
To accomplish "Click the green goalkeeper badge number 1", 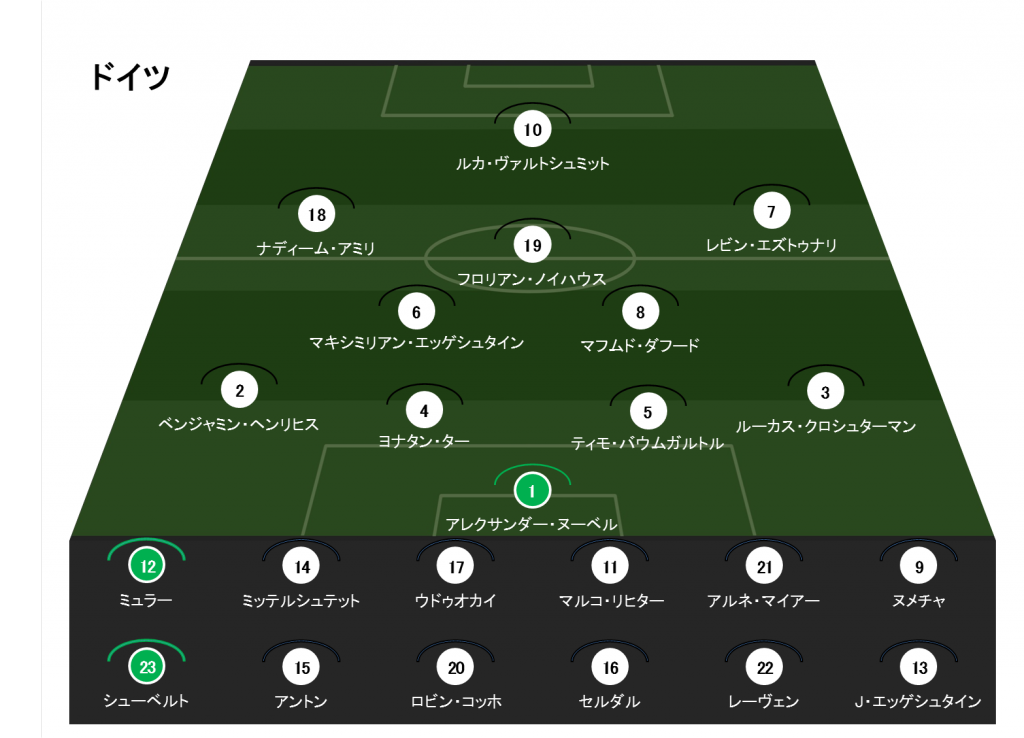I will [532, 491].
